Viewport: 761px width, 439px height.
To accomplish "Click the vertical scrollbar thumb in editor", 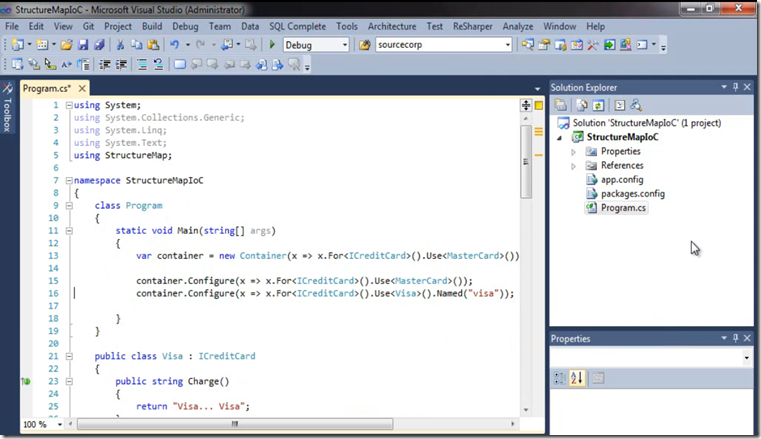I will [x=526, y=162].
